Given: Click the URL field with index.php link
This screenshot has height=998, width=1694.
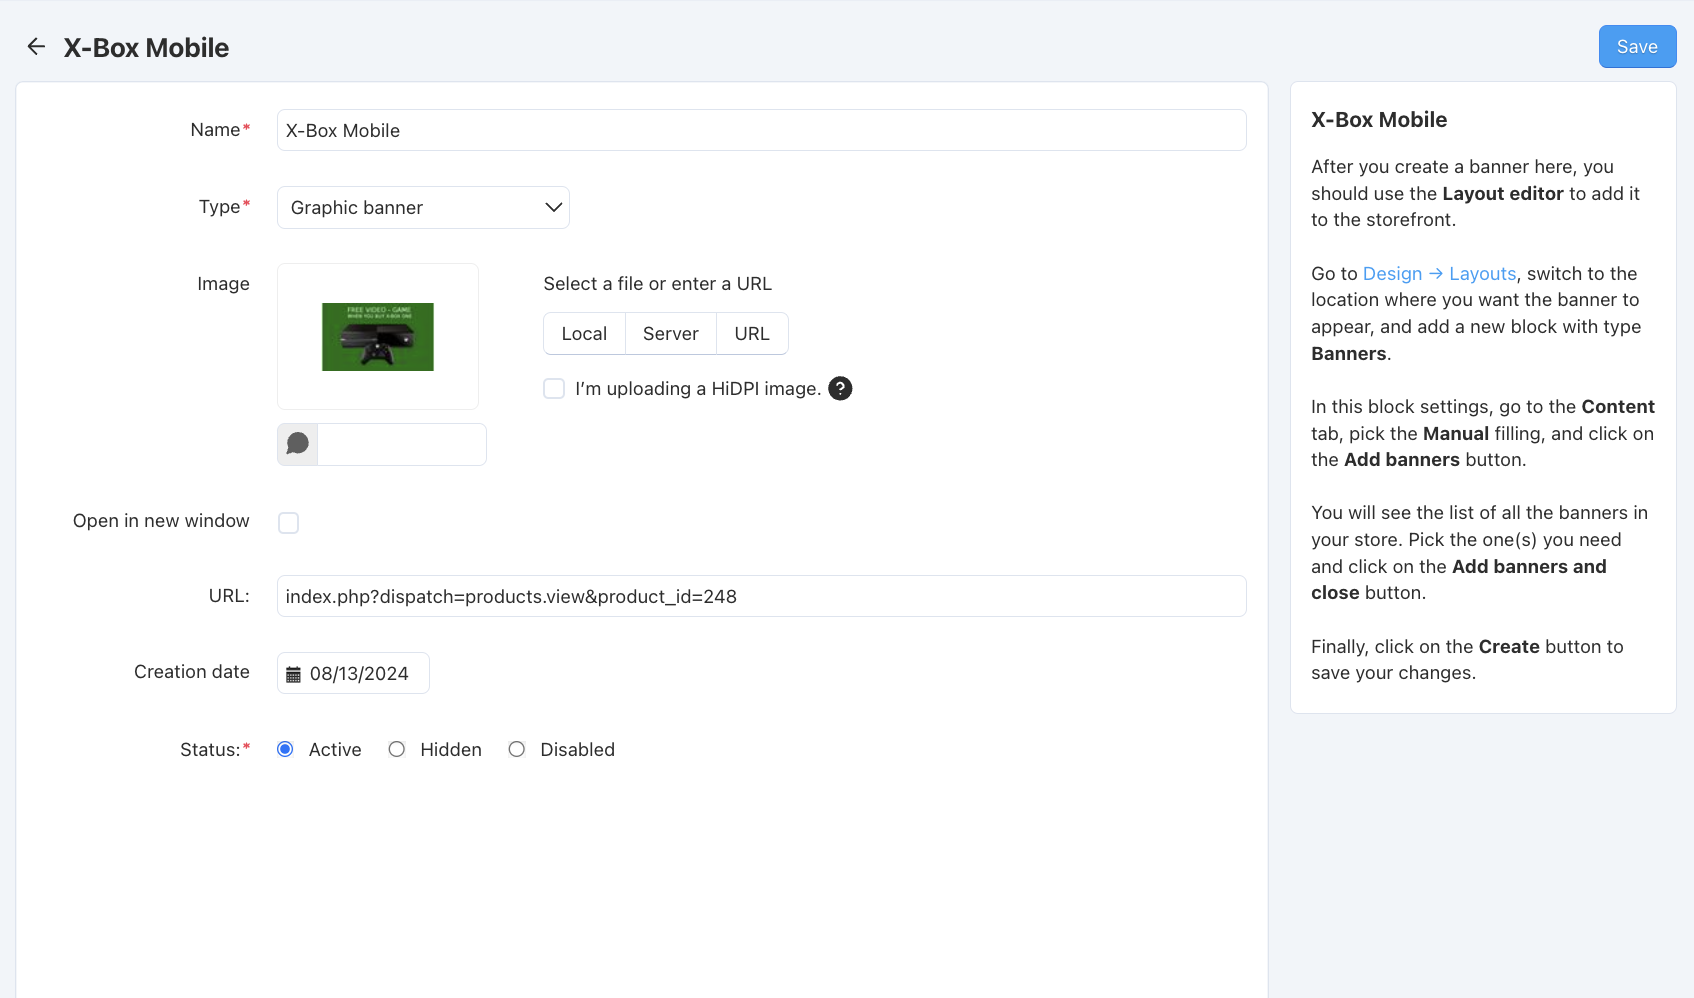Looking at the screenshot, I should pos(761,596).
